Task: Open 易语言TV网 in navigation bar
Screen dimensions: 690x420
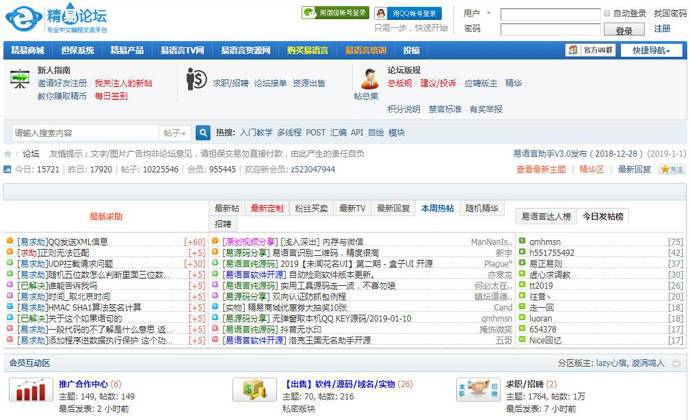Action: [182, 50]
